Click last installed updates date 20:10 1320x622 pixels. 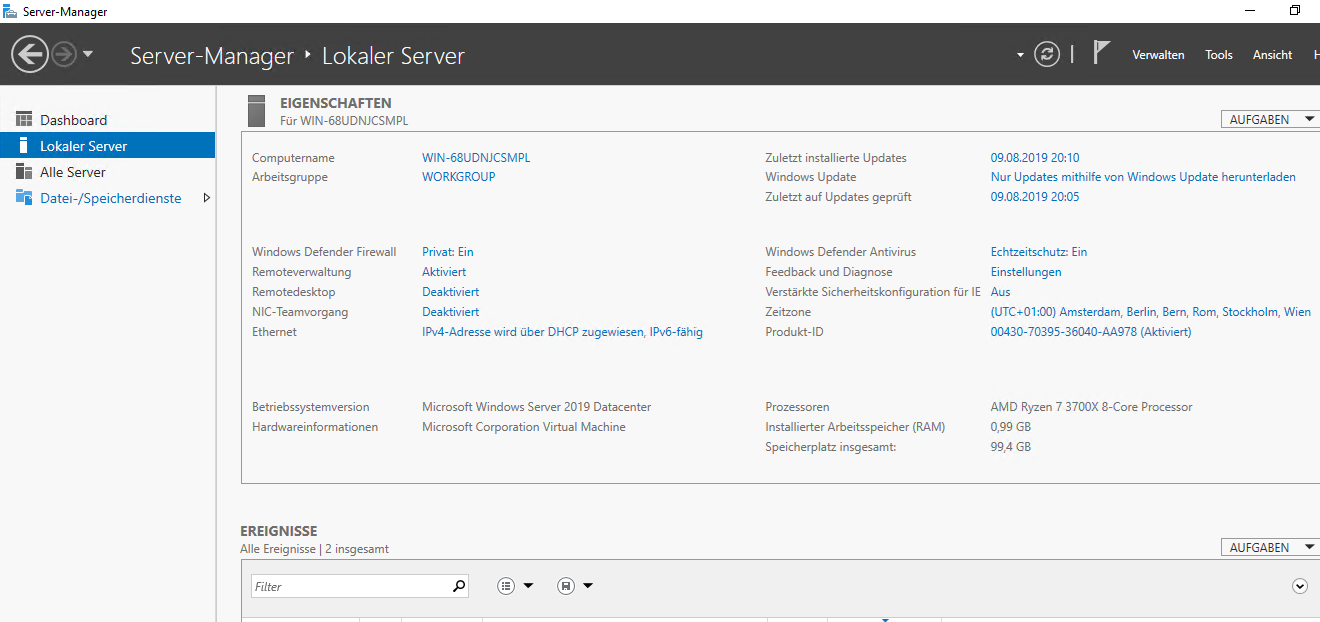pyautogui.click(x=1035, y=158)
